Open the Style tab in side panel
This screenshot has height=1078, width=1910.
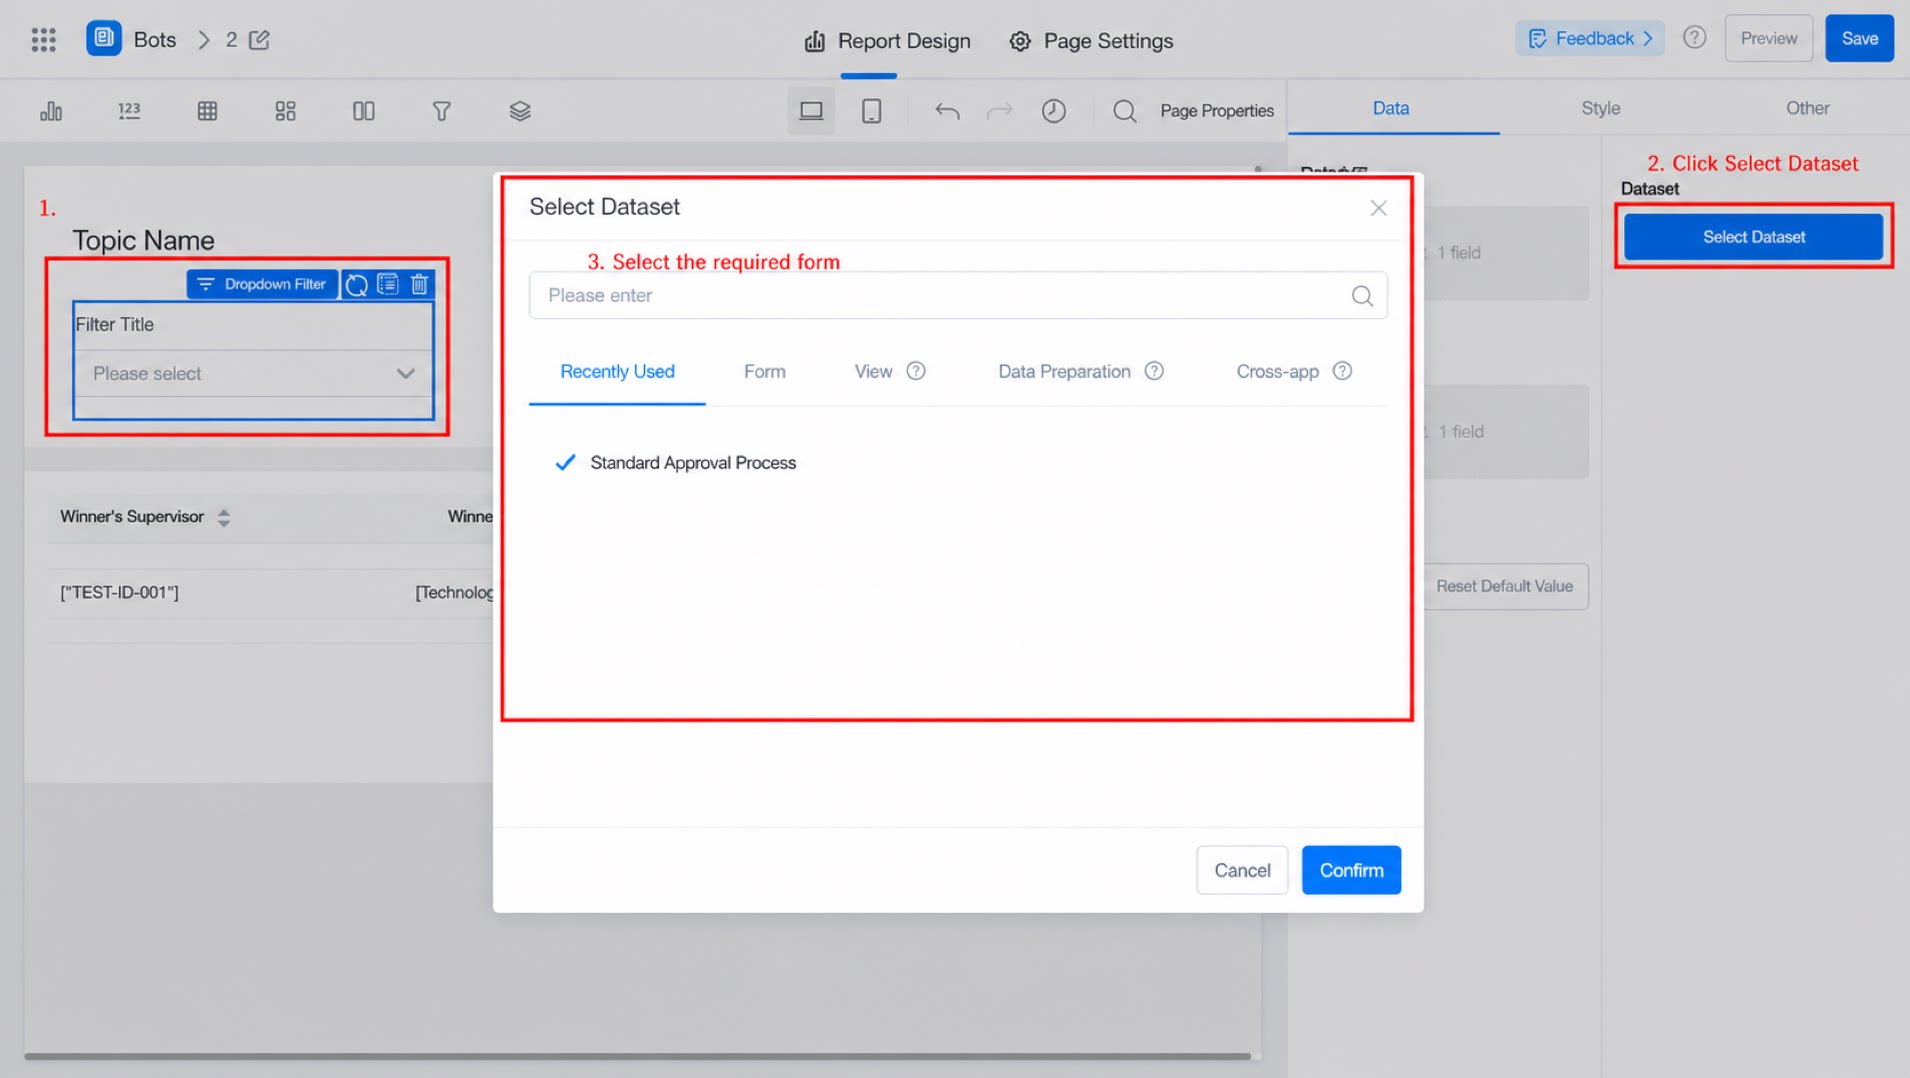click(1600, 108)
